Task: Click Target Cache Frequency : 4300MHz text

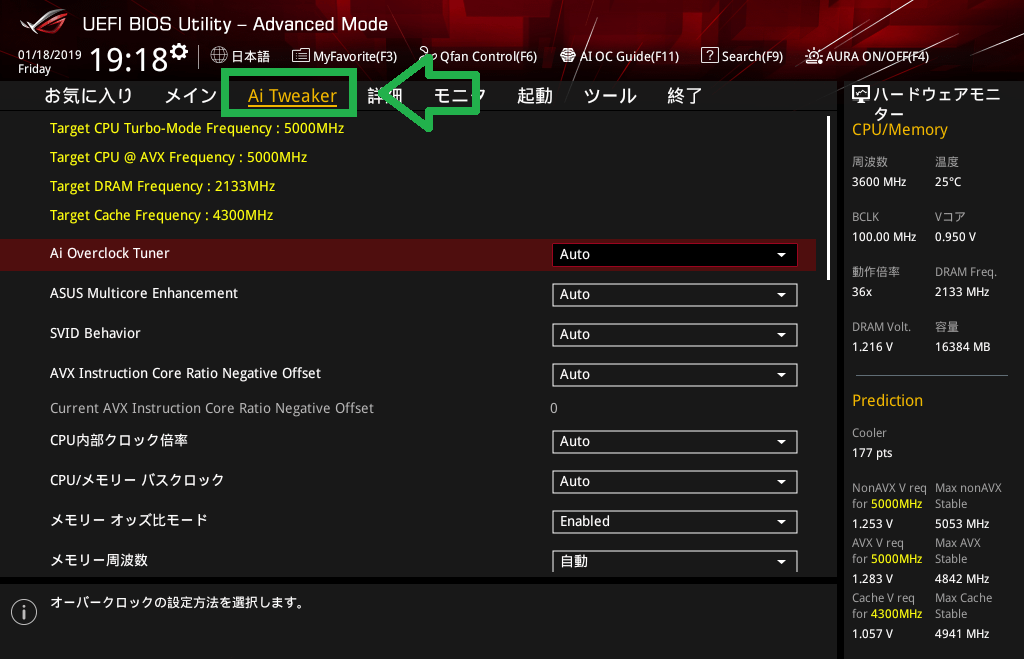Action: click(161, 215)
